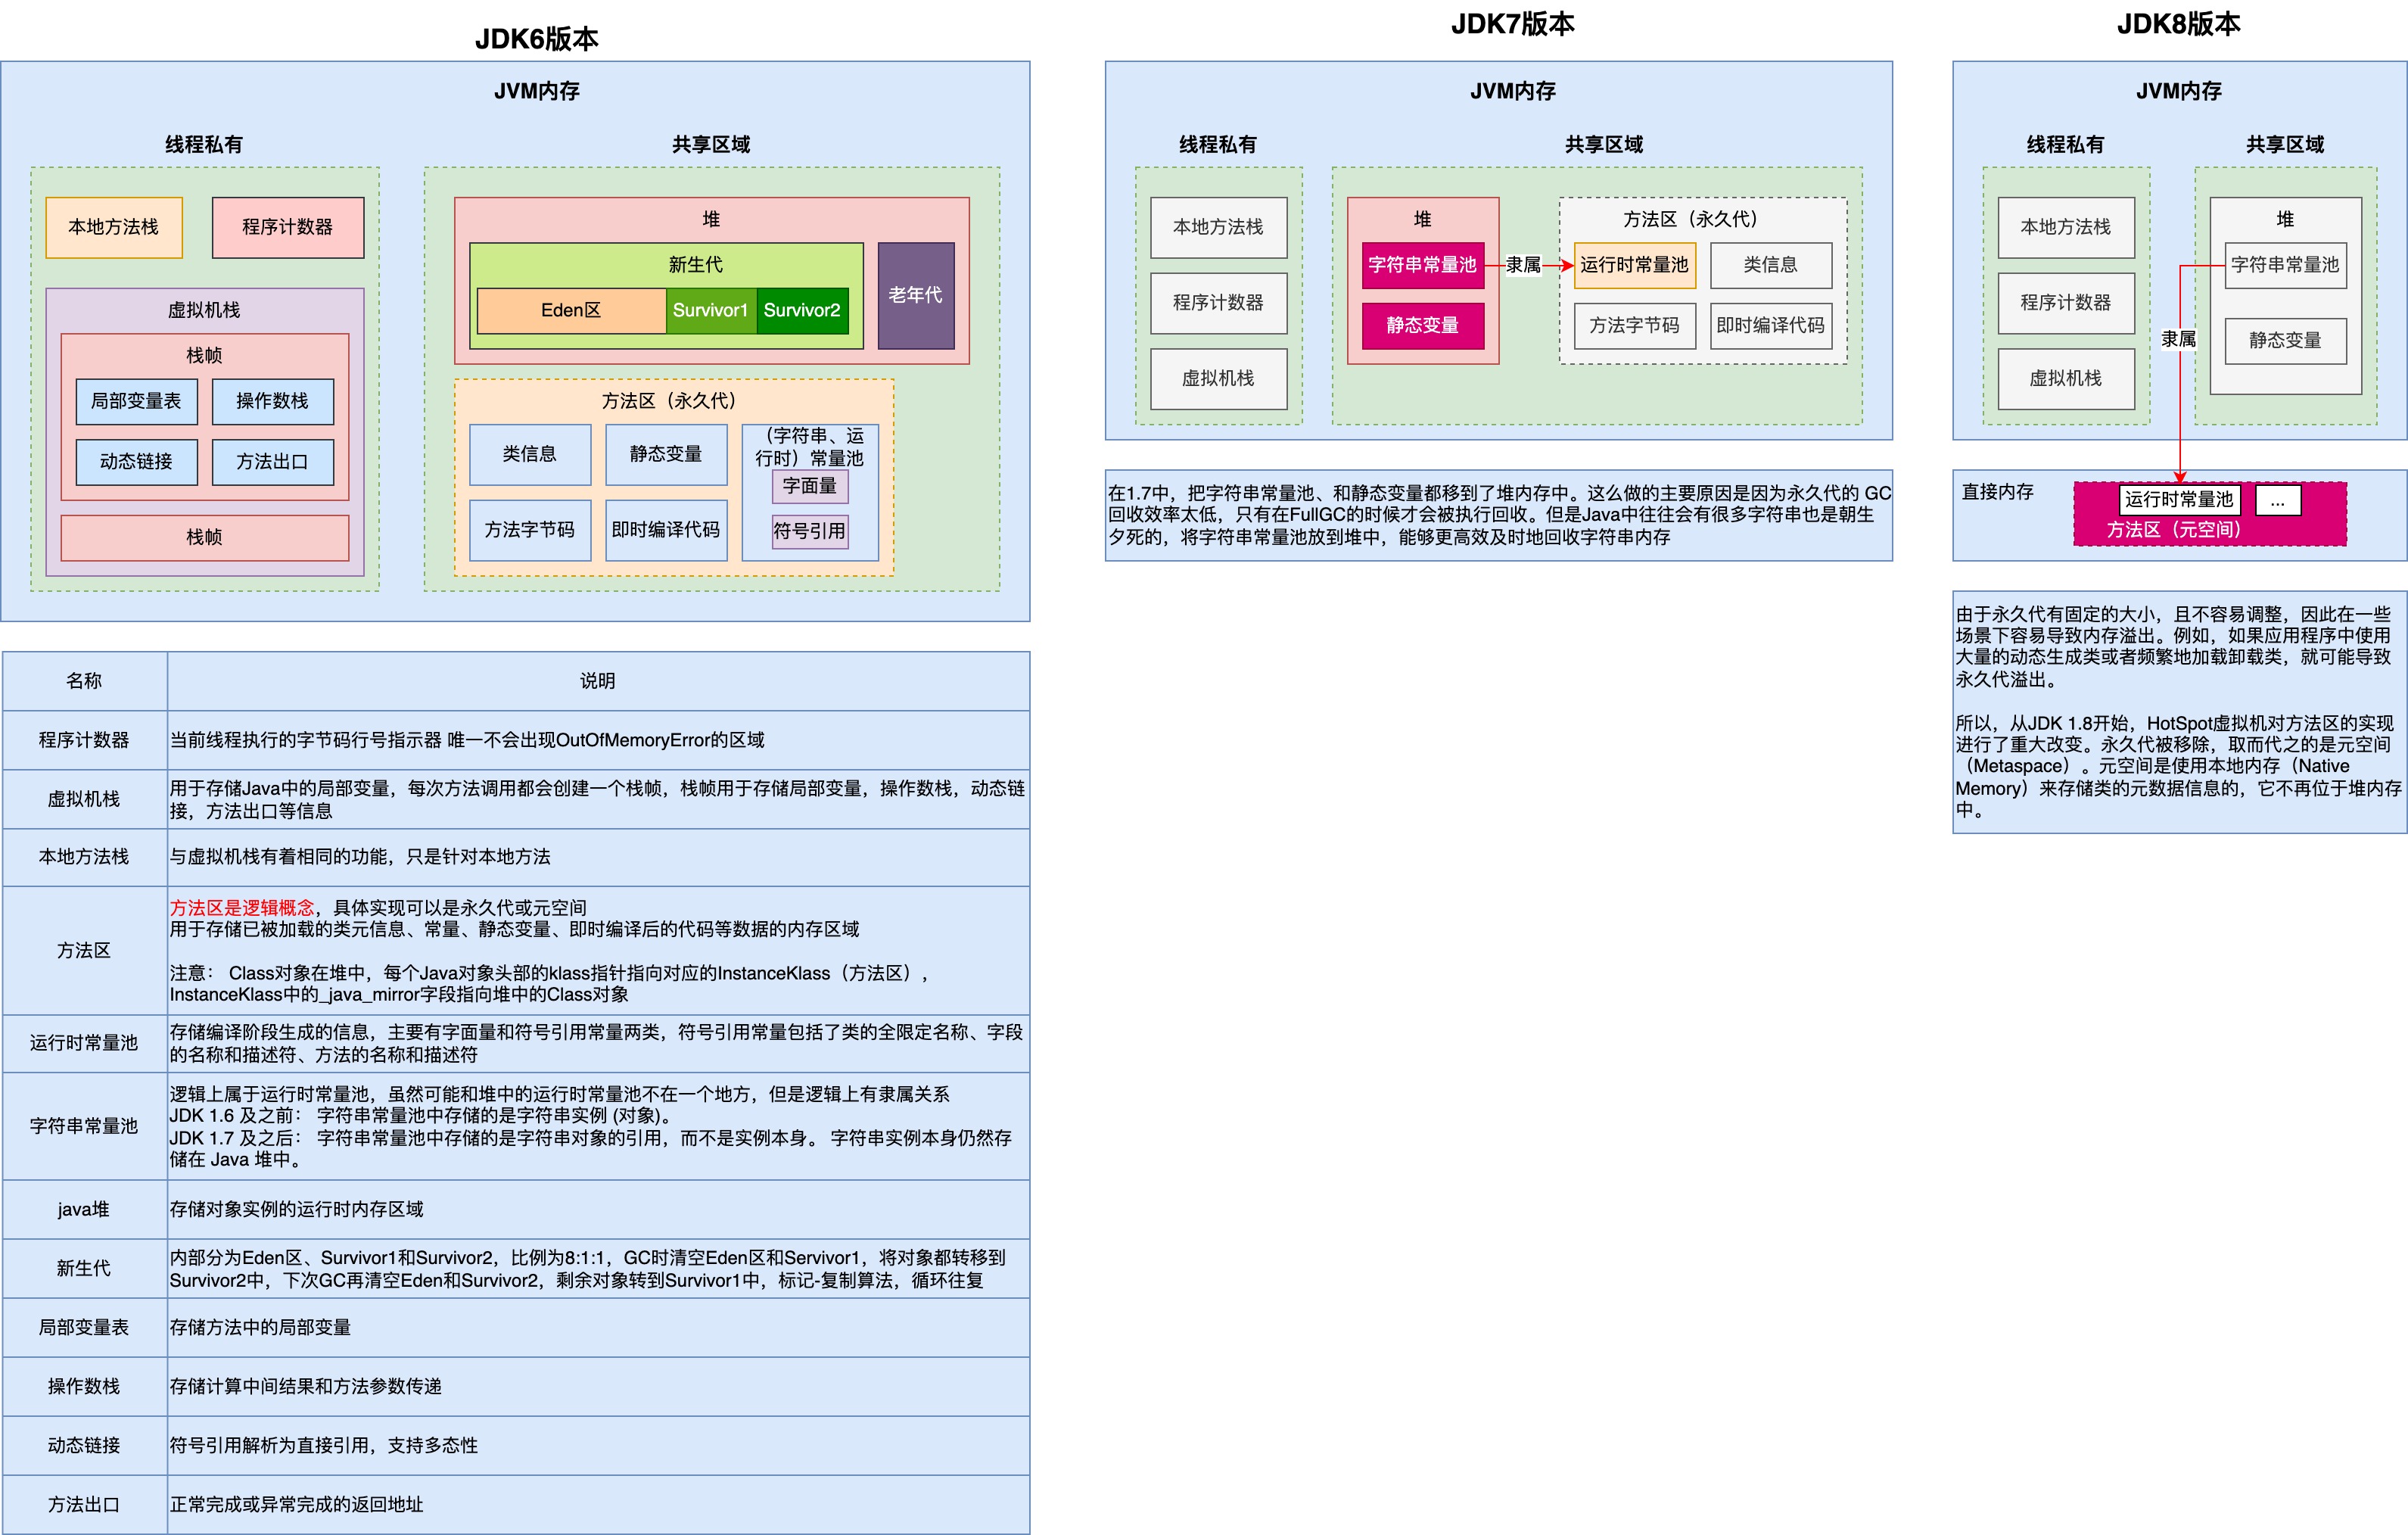
Task: Click the 字符串常量池 block in JDK7 heap
Action: pyautogui.click(x=1424, y=266)
